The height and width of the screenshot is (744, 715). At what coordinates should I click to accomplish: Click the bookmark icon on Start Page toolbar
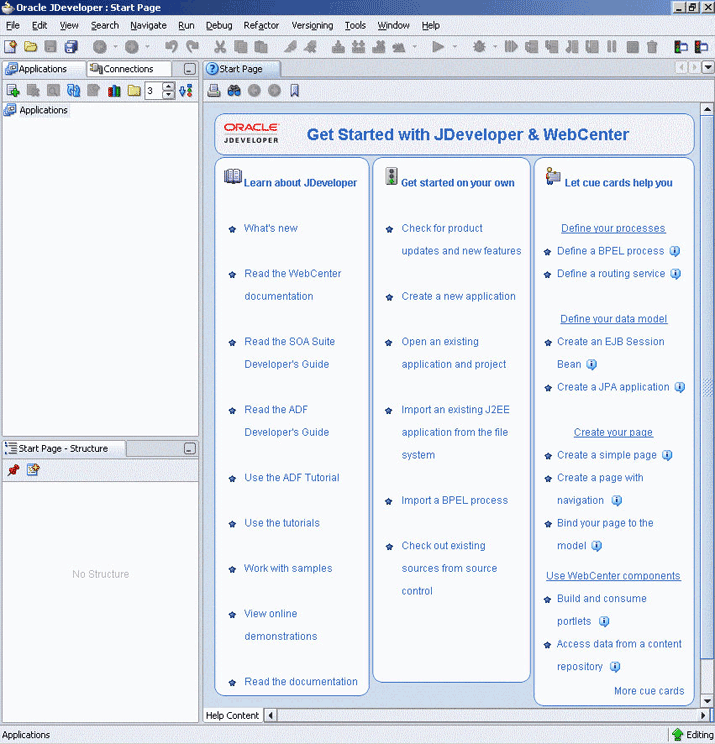(x=295, y=90)
